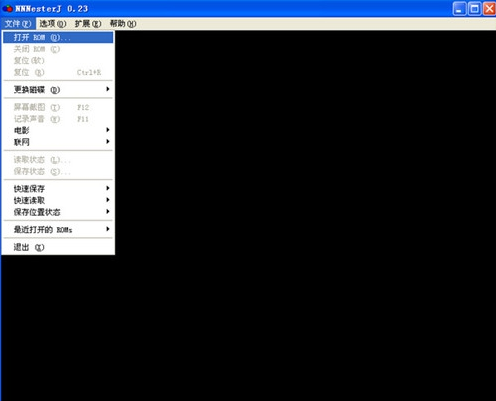Open the 扩展 menu

(x=88, y=24)
